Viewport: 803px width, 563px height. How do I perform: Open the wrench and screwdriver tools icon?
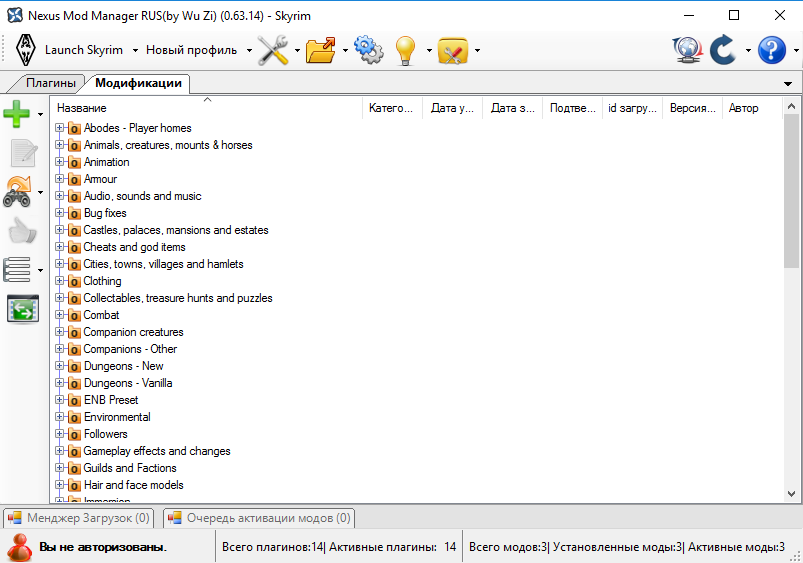[273, 50]
